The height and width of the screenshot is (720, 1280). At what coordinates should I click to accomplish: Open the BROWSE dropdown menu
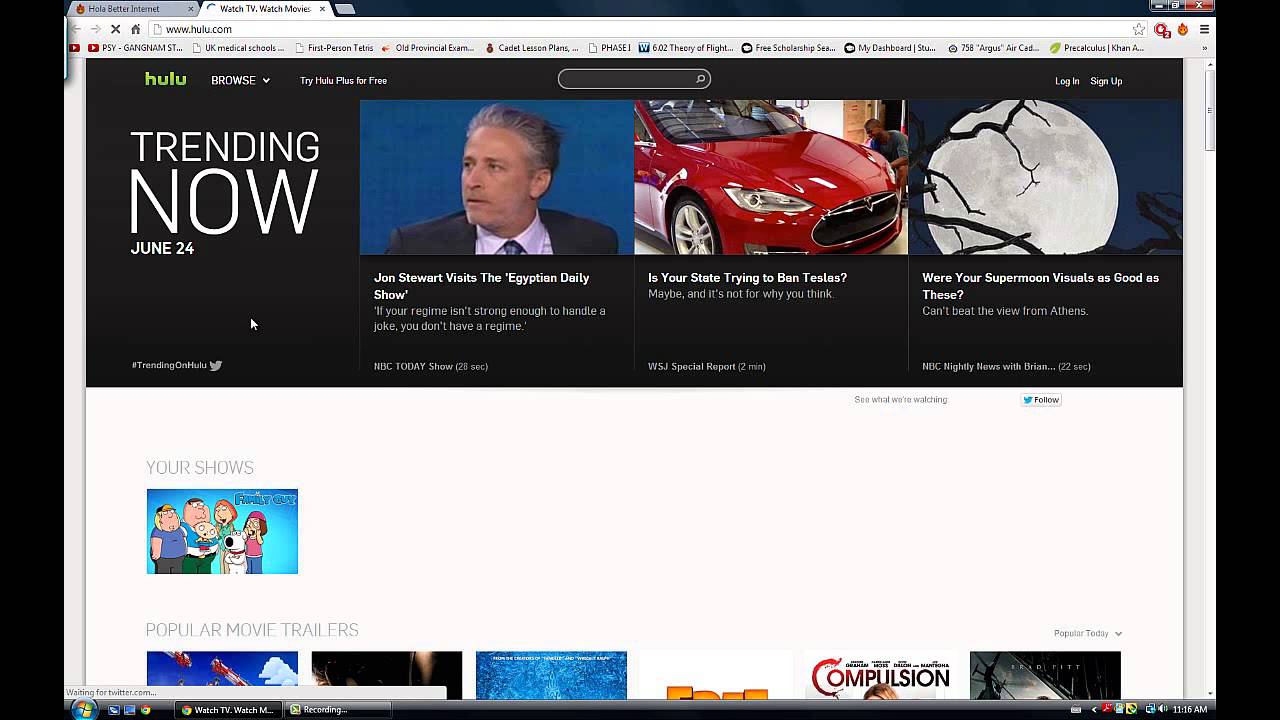coord(240,80)
